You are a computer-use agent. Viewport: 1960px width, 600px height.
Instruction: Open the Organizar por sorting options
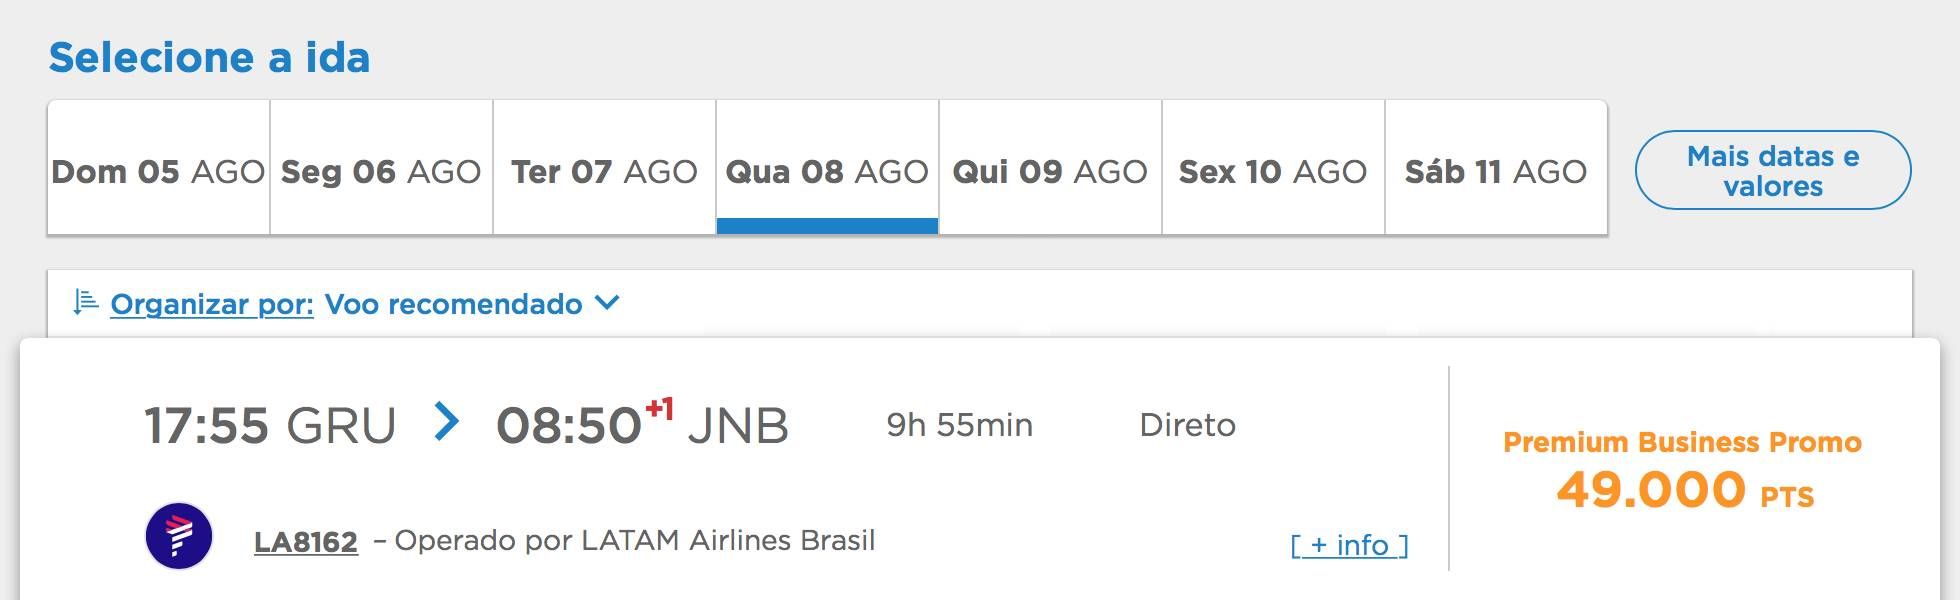[x=212, y=304]
